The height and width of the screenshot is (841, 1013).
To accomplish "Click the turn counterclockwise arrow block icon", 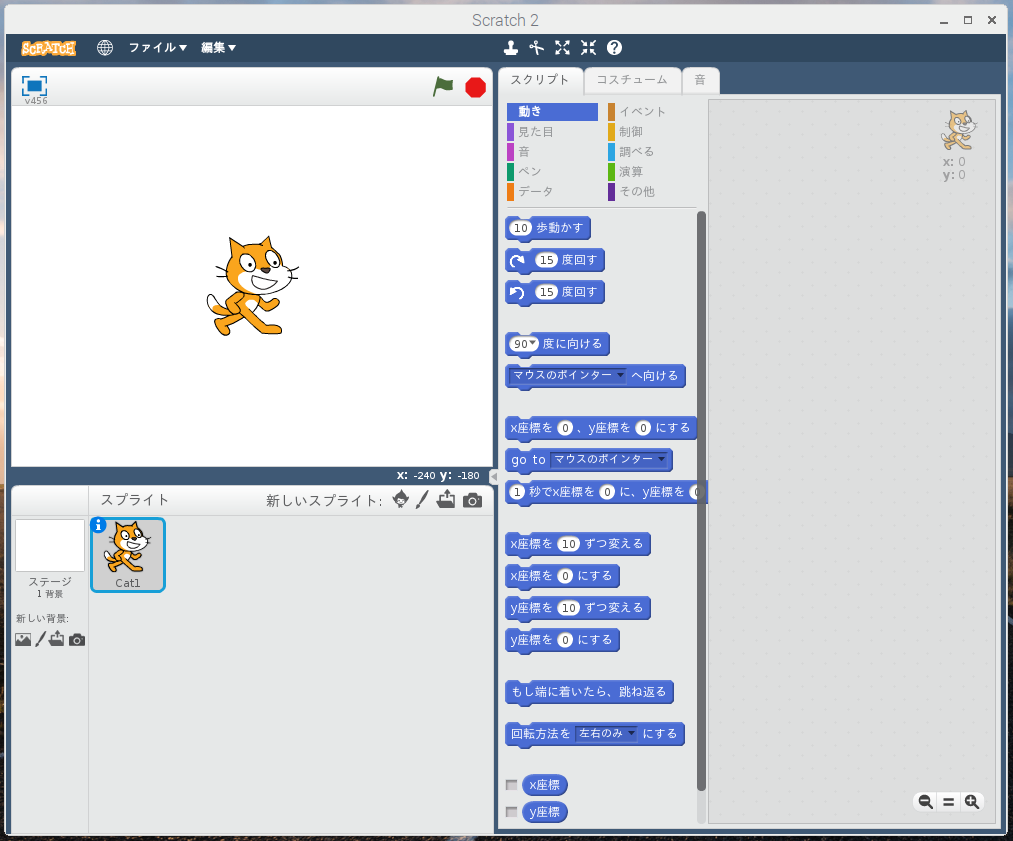I will (517, 293).
